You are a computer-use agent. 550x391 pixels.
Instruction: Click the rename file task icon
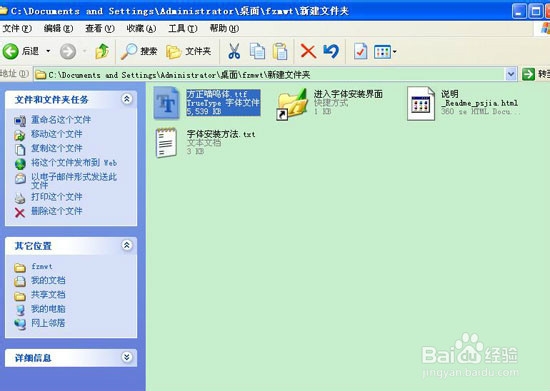coord(20,121)
